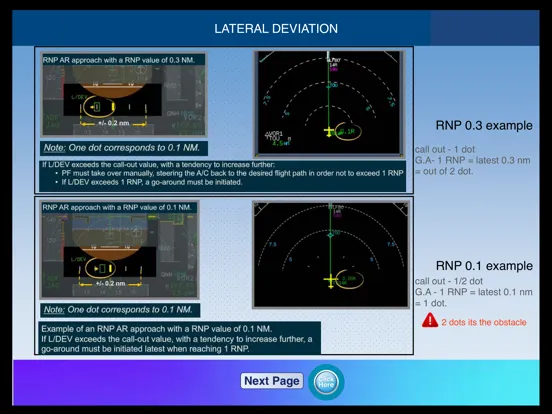The image size is (552, 414).
Task: Click 'If L/DEV exceeds the call-out value' upper sentence
Action: (158, 165)
